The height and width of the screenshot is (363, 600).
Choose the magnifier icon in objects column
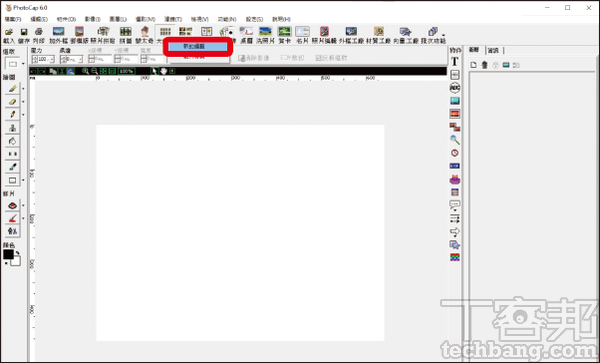(x=455, y=140)
